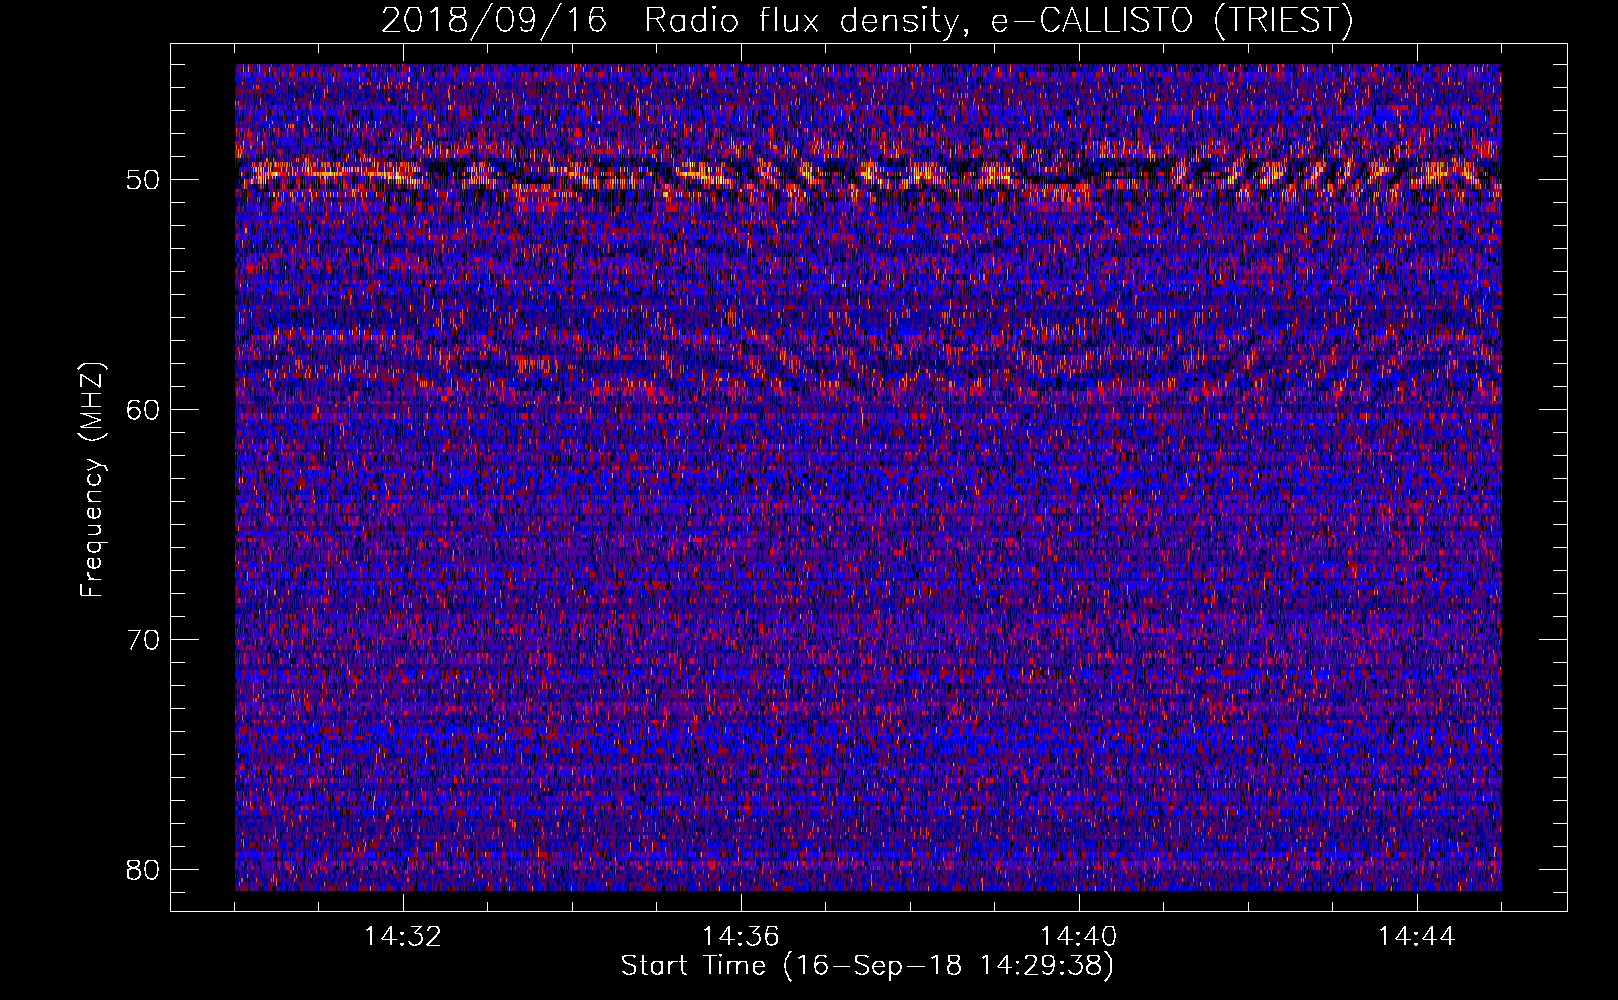The height and width of the screenshot is (1000, 1618).
Task: Click the plot title '2018/09/16 Radio flux density, e-CALLISTO (TRIEST)'
Action: [867, 20]
